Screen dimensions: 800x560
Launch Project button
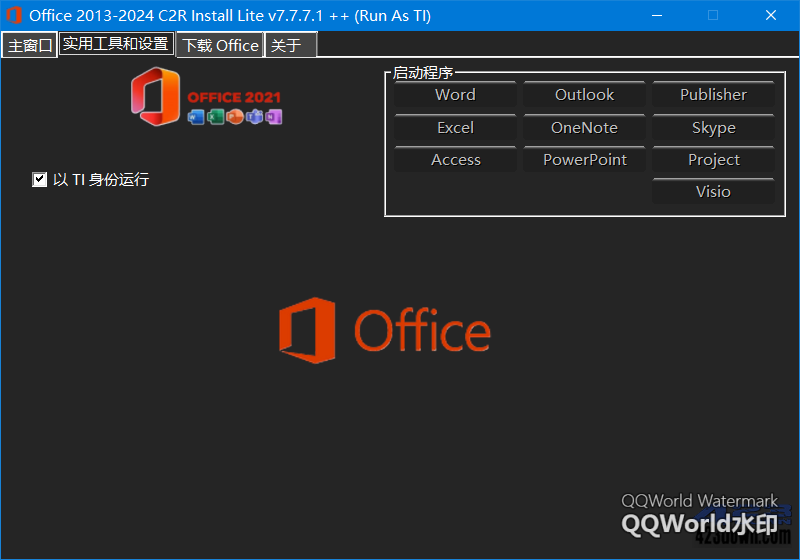[713, 160]
